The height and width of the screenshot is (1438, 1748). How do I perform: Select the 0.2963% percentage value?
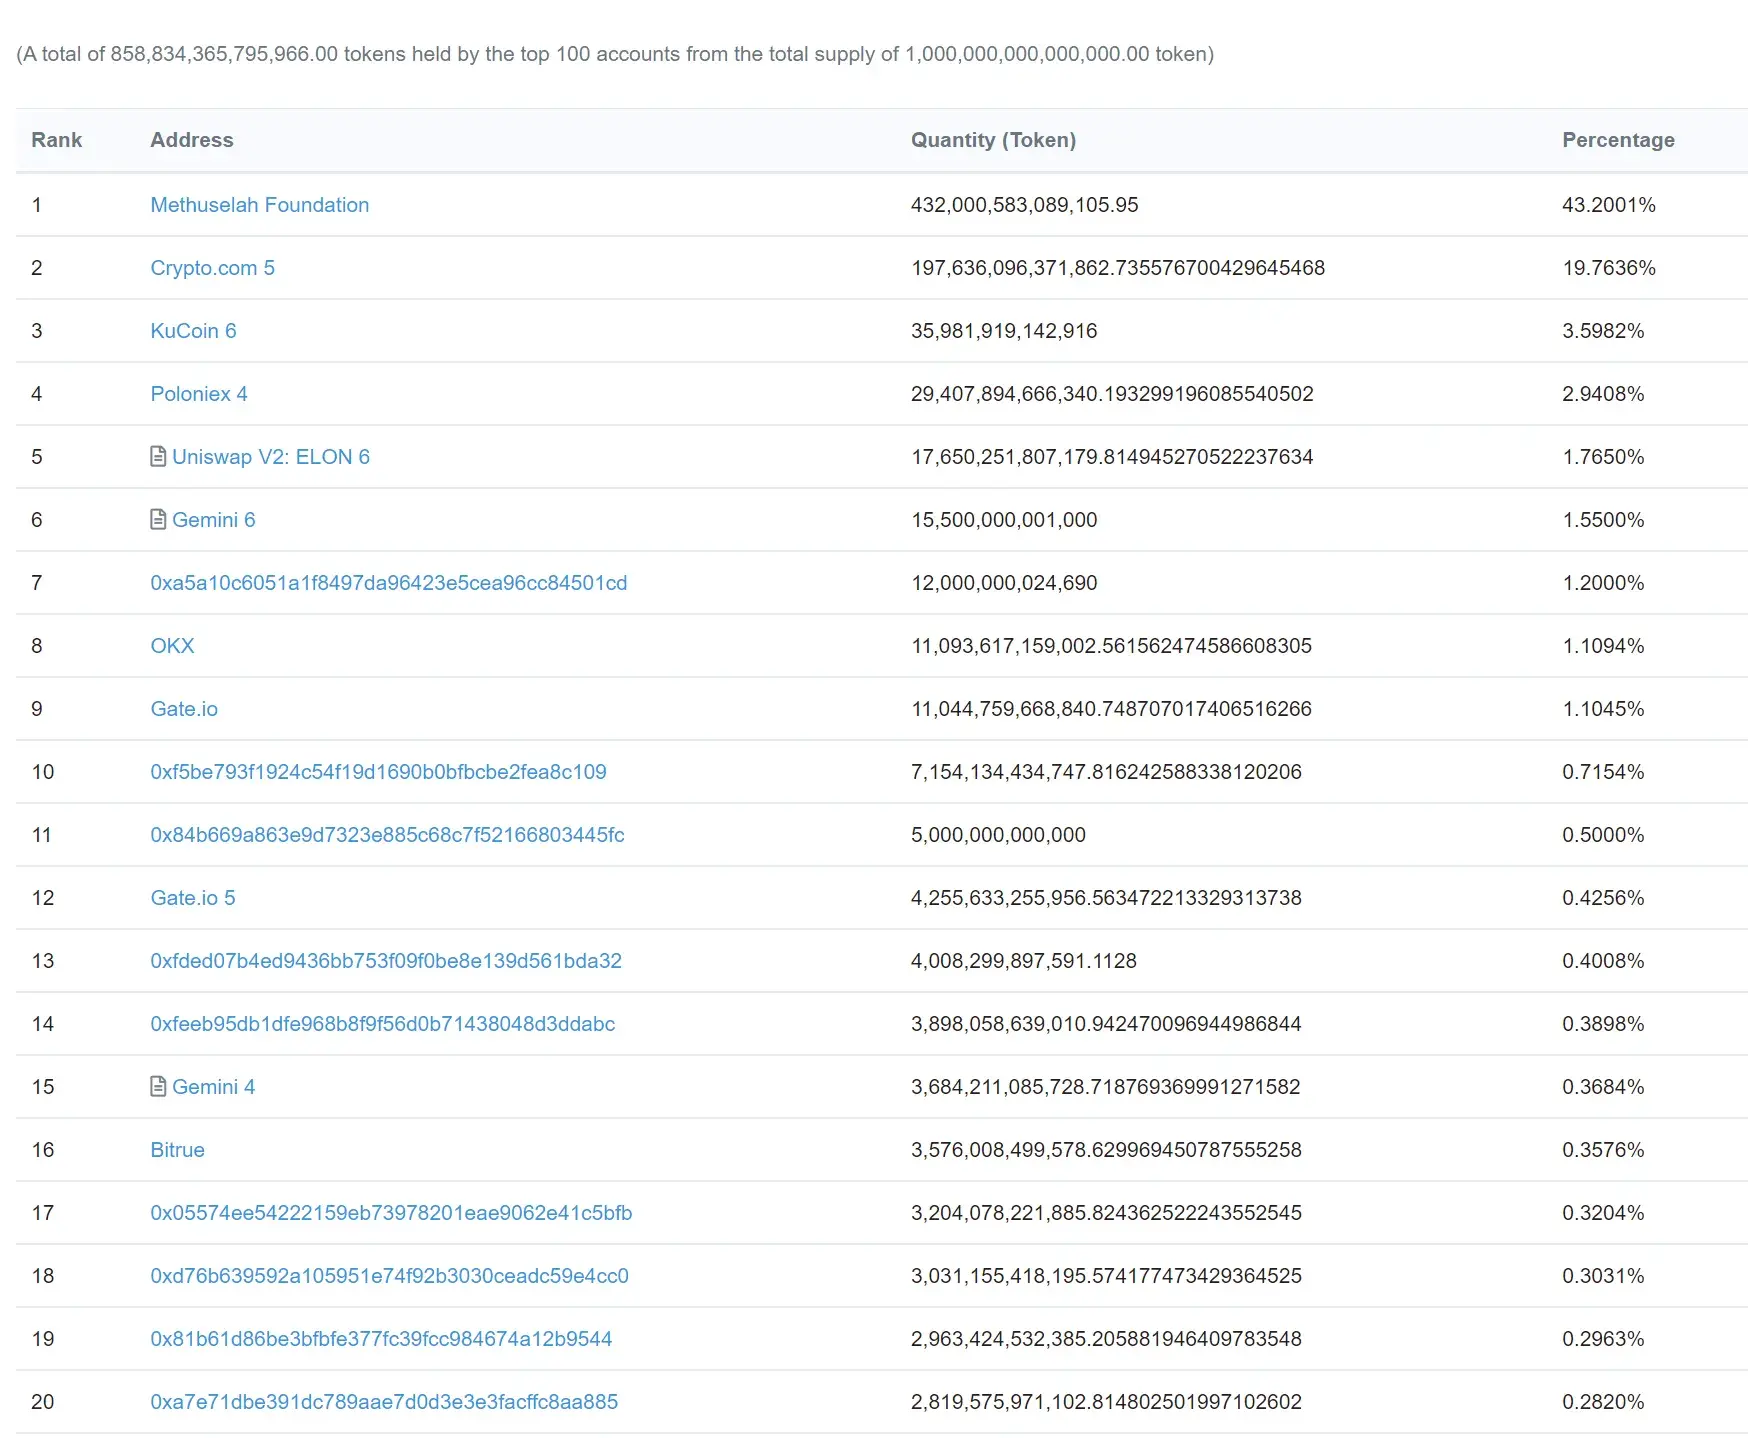[x=1603, y=1339]
